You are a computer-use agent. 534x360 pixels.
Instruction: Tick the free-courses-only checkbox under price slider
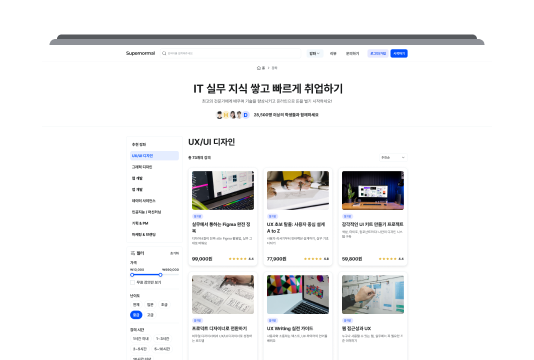pyautogui.click(x=132, y=282)
